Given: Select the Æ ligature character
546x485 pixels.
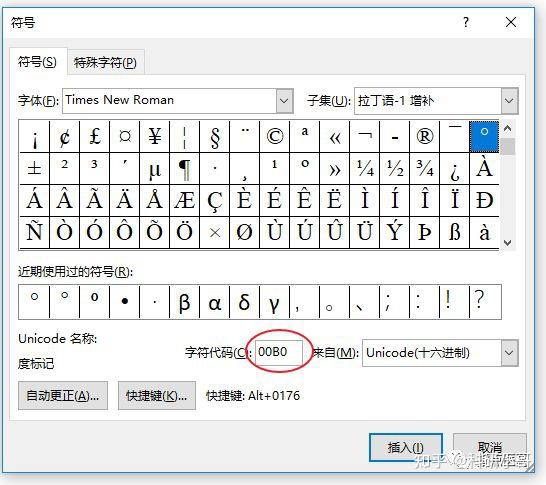Looking at the screenshot, I should pos(185,201).
